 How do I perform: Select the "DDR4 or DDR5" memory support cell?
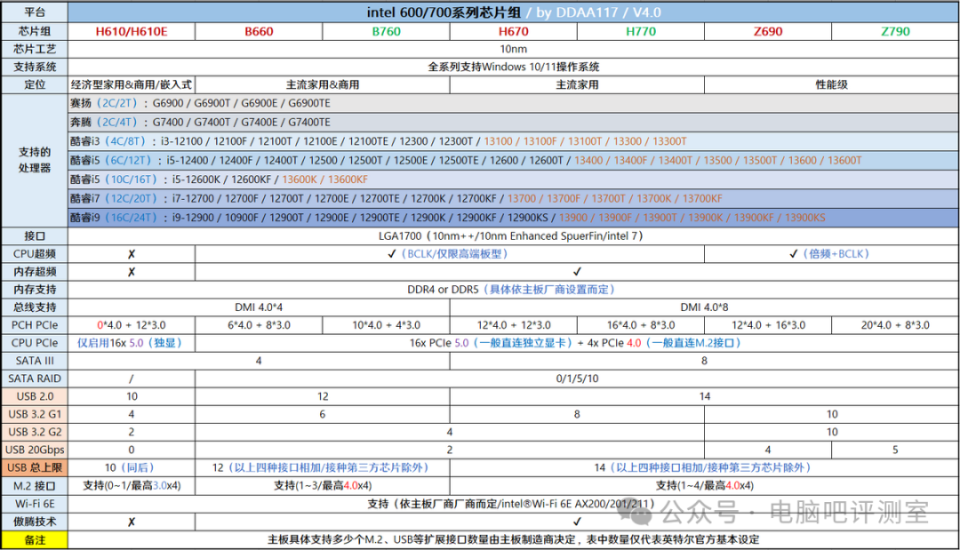513,289
